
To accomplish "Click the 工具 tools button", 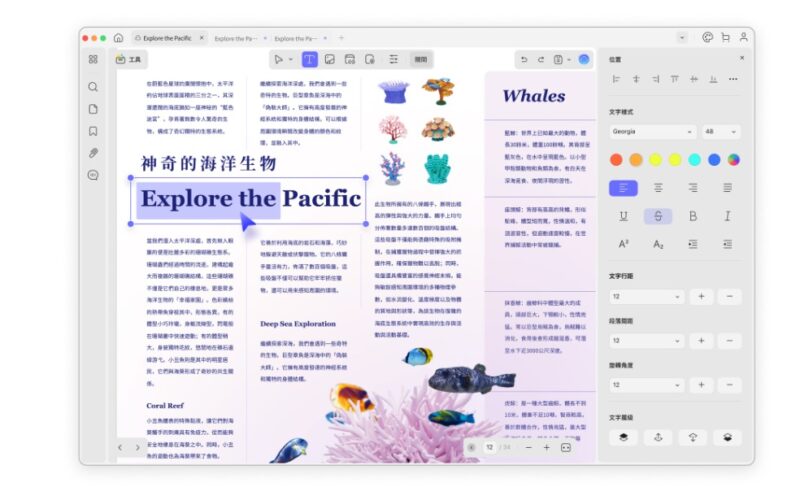I will pos(128,60).
